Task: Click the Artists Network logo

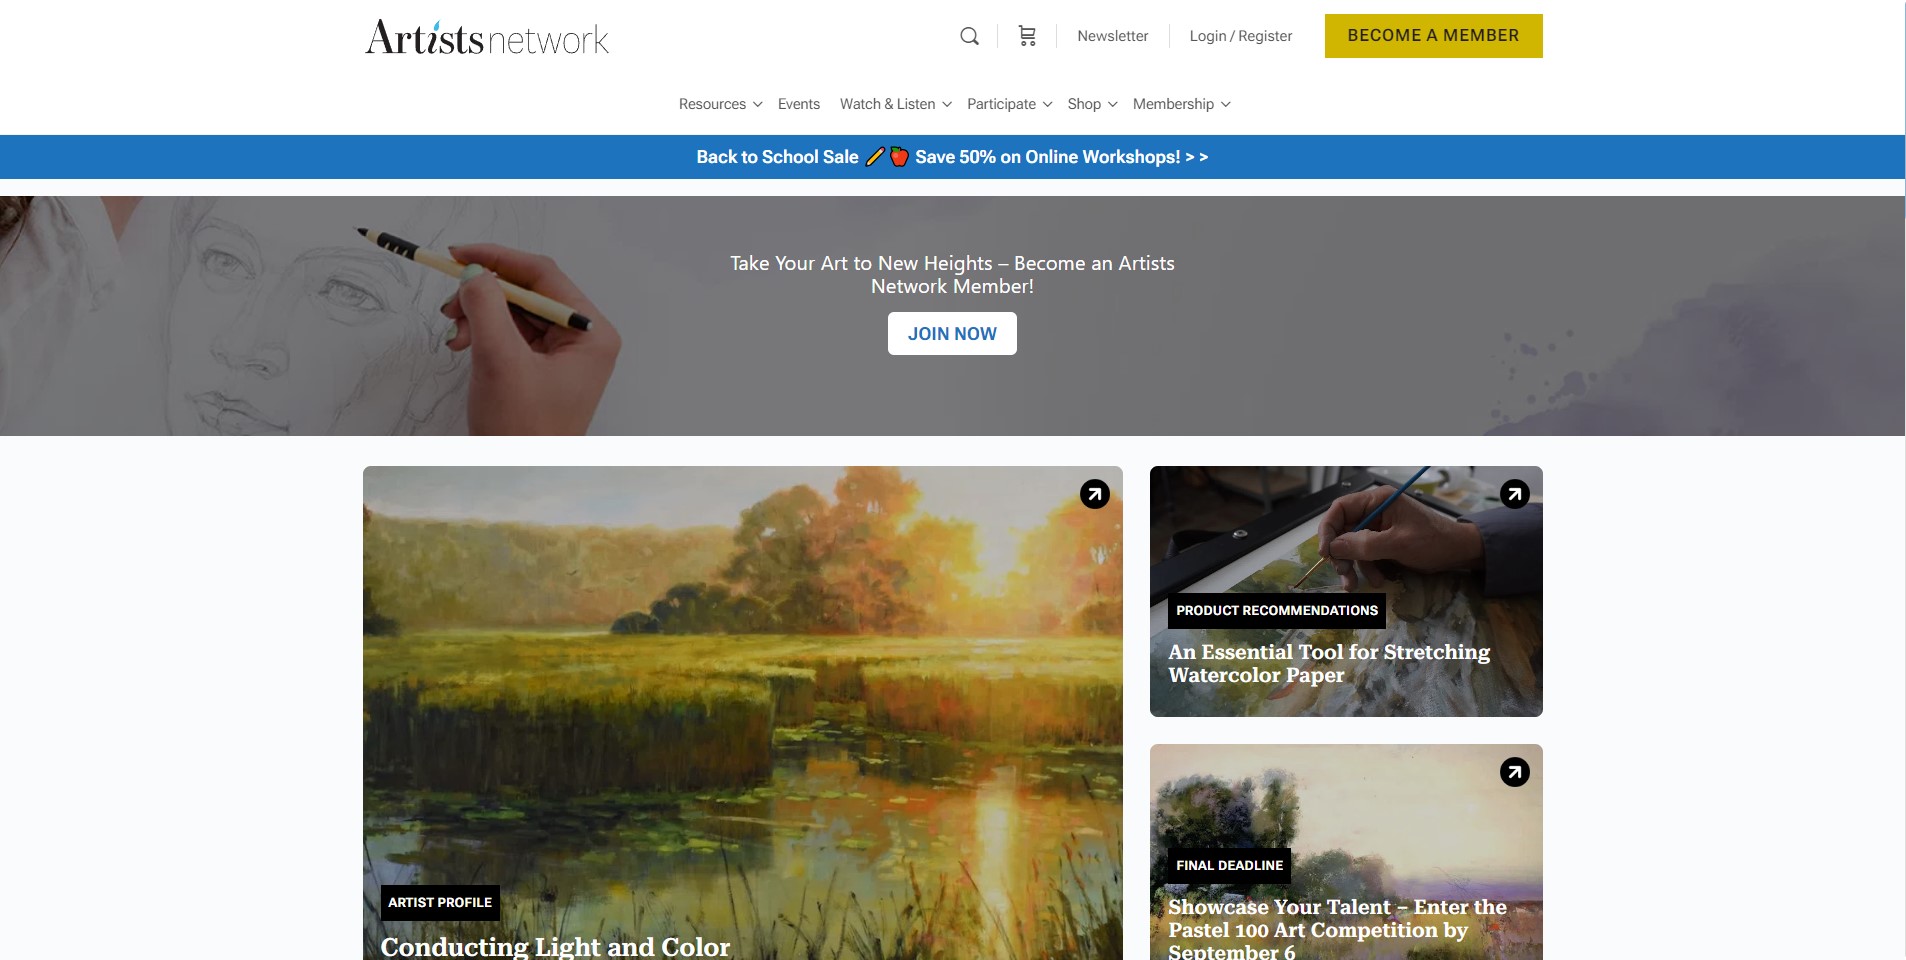Action: coord(487,37)
